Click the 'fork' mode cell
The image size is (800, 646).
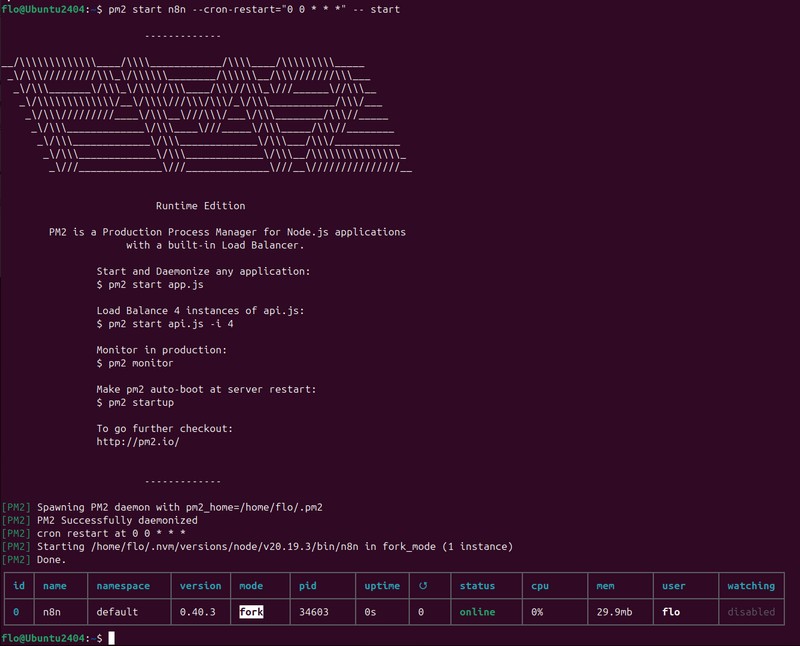pos(251,612)
